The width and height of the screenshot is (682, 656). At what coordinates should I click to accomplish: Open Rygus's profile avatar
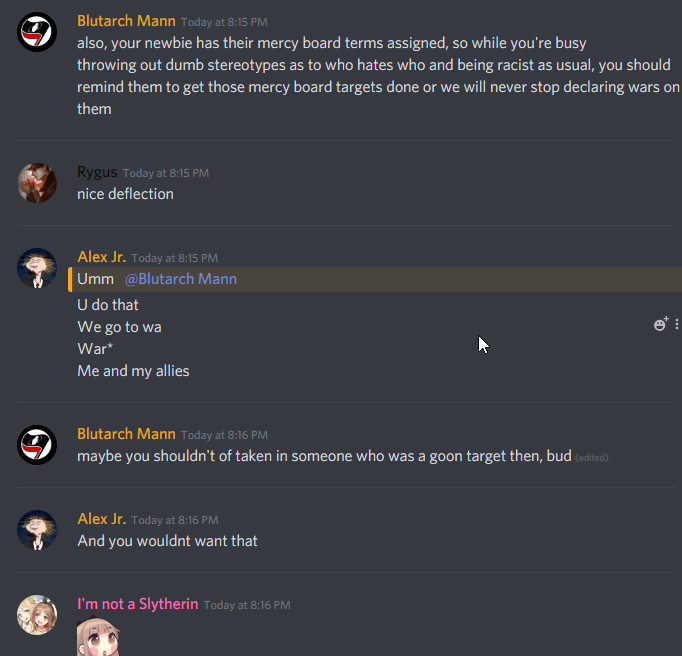(x=37, y=183)
